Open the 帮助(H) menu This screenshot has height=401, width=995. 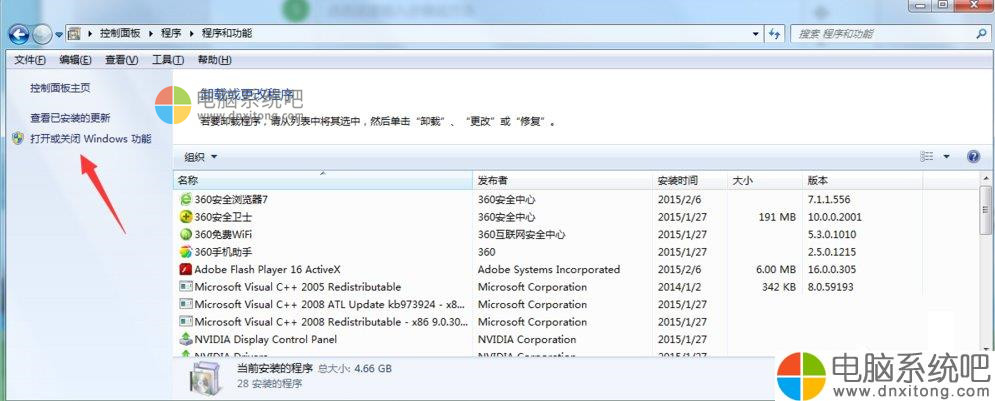(214, 60)
